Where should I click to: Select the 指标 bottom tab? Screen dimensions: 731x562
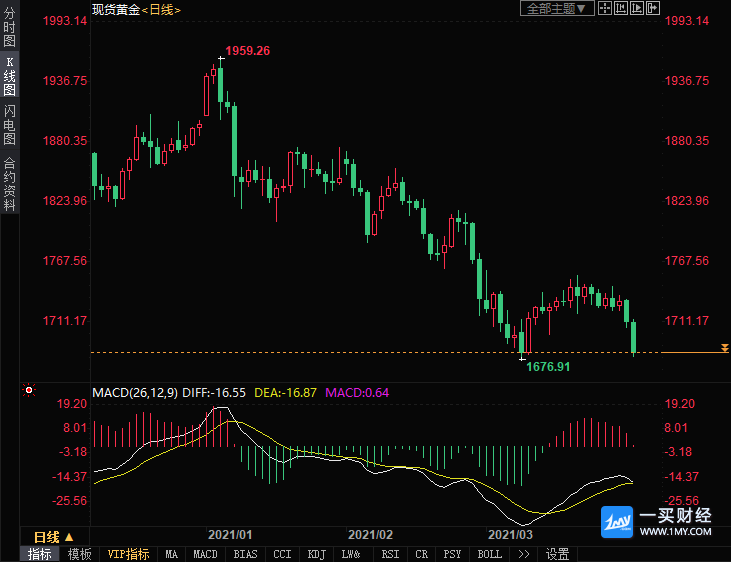40,554
